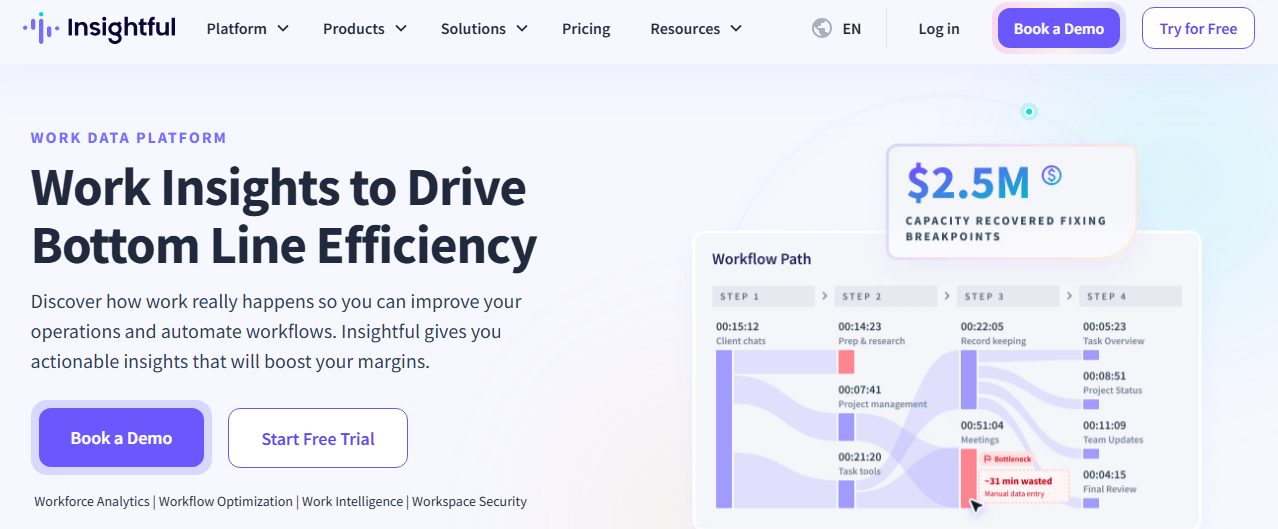
Task: Click the STEP 3 column header
Action: [x=1007, y=296]
